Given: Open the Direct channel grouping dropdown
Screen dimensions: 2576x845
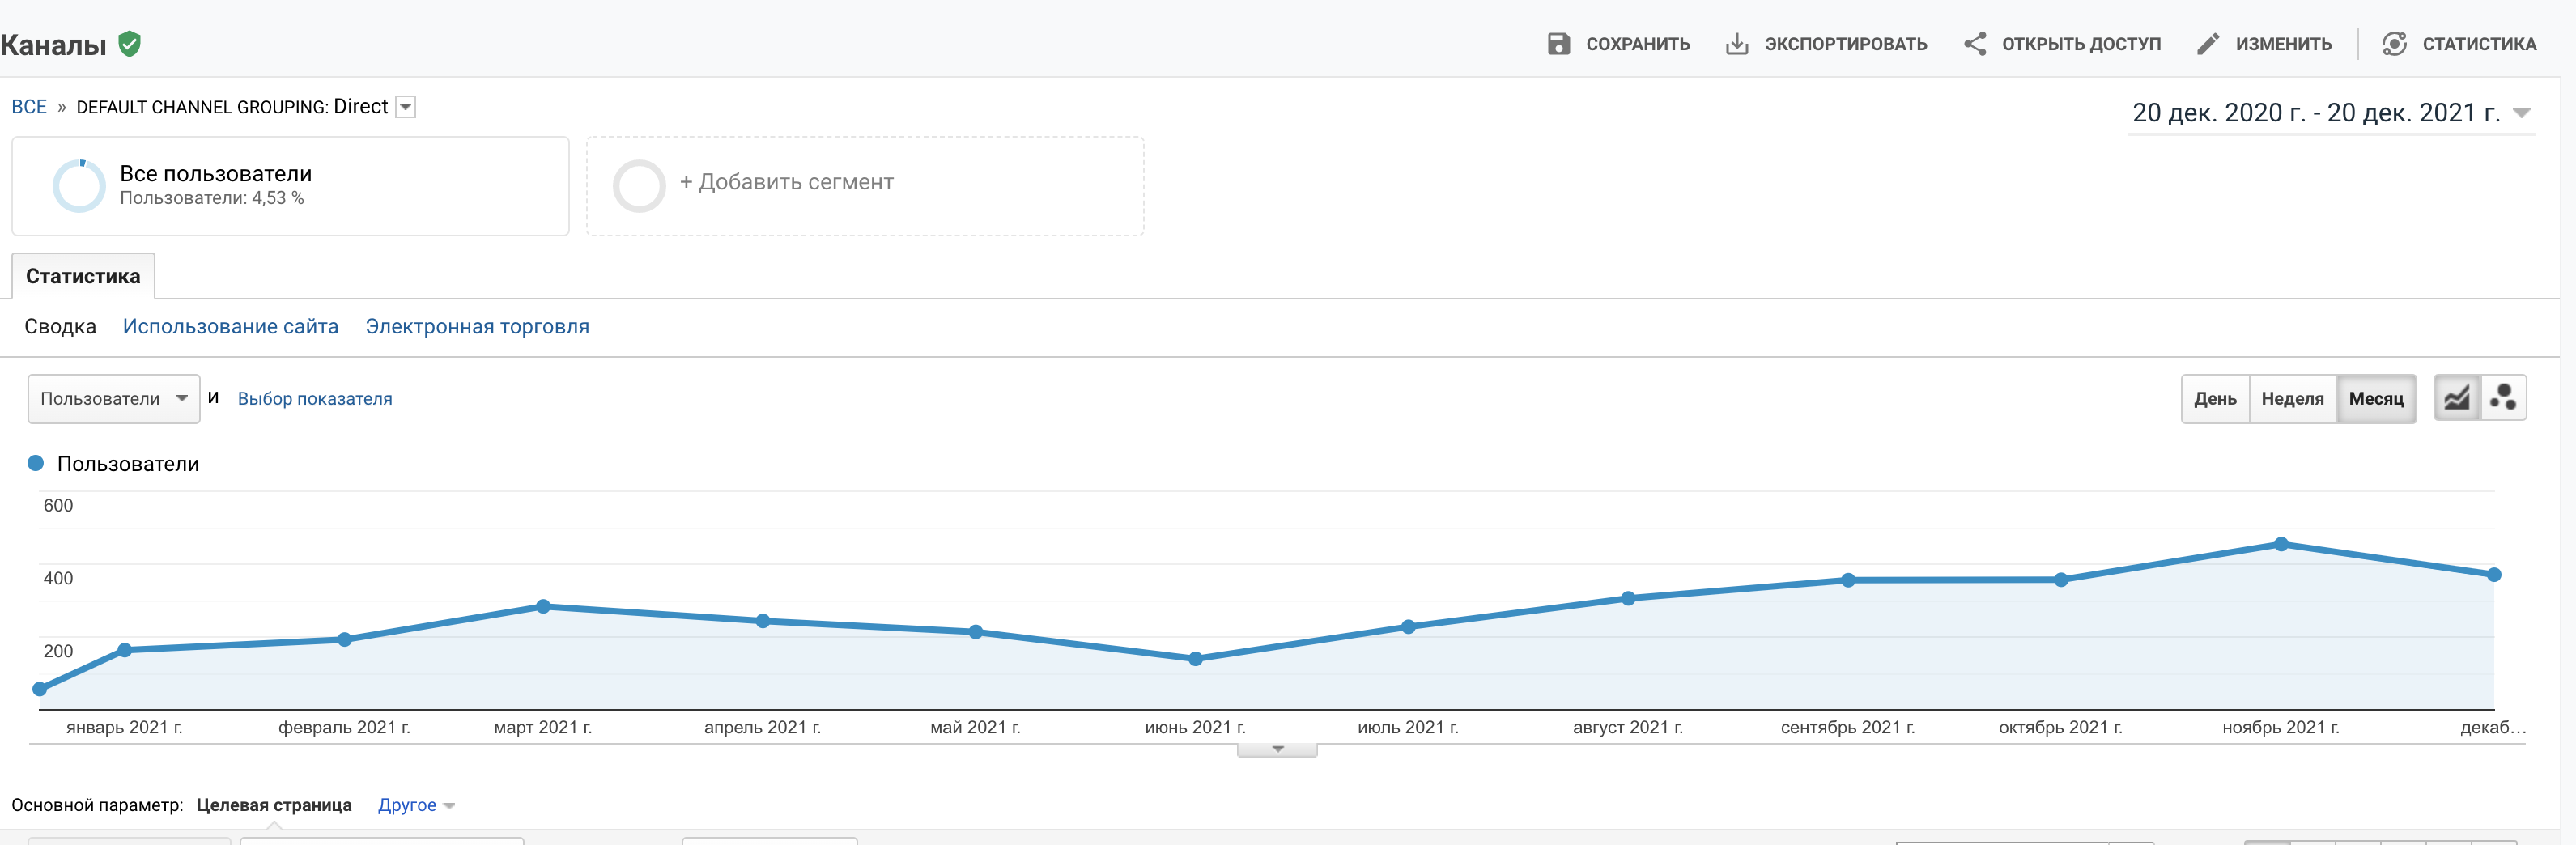Looking at the screenshot, I should [x=406, y=107].
